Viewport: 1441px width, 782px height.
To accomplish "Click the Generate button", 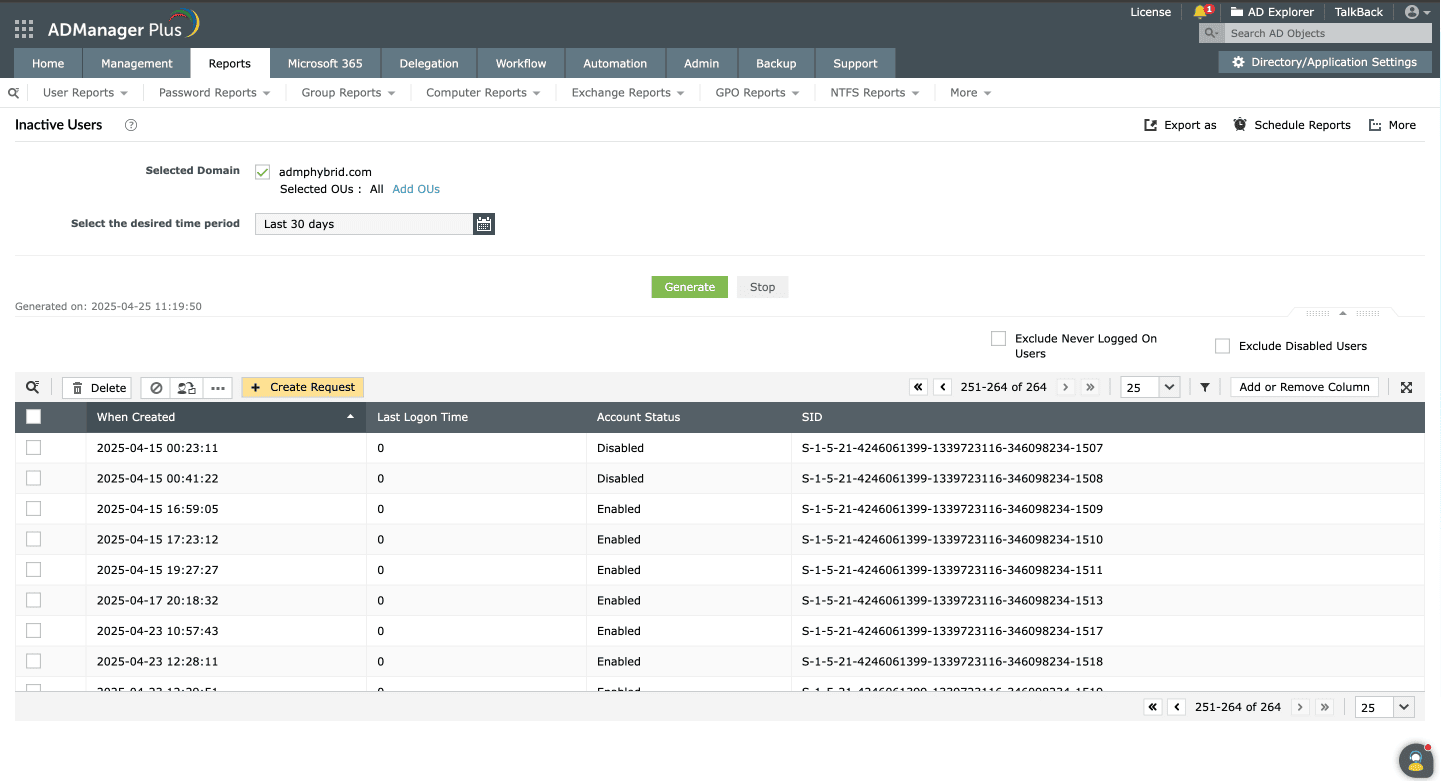I will (x=689, y=287).
